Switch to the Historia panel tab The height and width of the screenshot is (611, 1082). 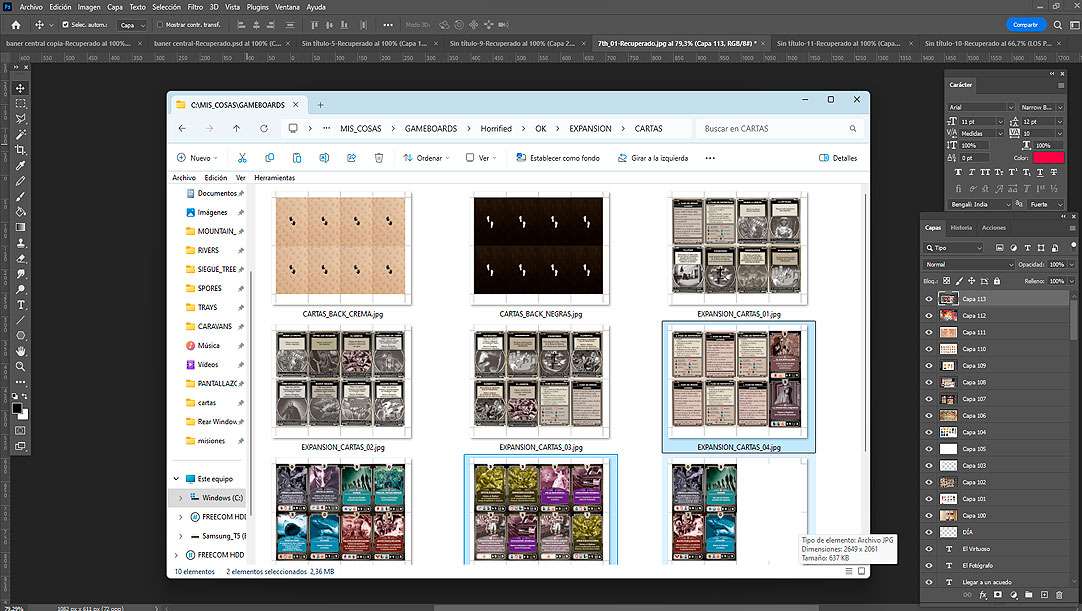click(x=961, y=228)
